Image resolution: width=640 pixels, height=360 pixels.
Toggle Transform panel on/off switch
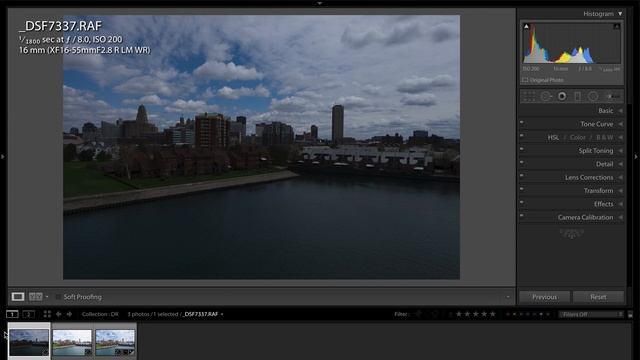click(522, 189)
